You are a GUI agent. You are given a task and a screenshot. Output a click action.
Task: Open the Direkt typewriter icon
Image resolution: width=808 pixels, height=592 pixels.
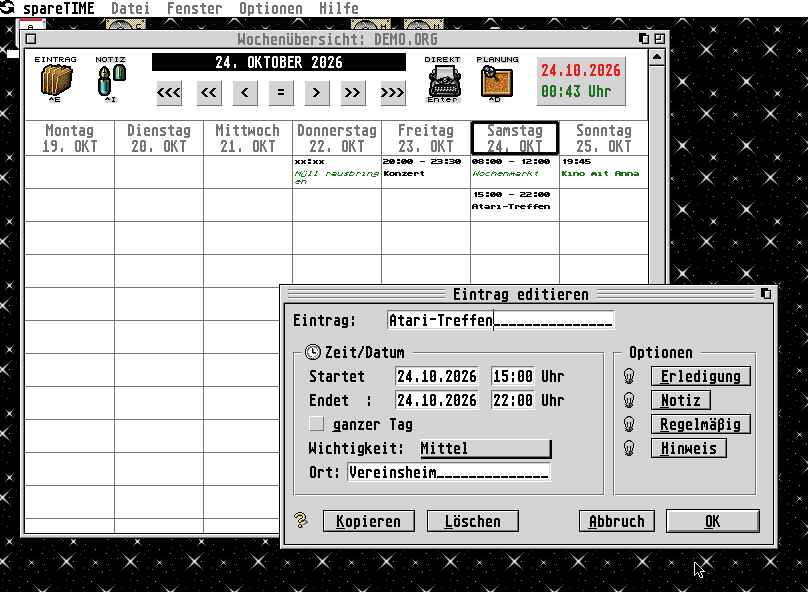click(444, 81)
